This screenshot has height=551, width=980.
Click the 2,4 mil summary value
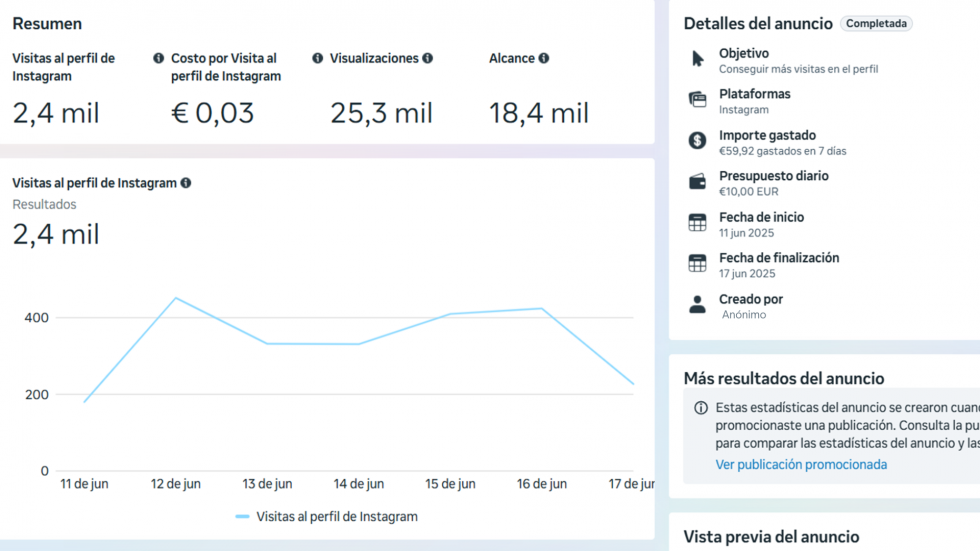pyautogui.click(x=56, y=113)
